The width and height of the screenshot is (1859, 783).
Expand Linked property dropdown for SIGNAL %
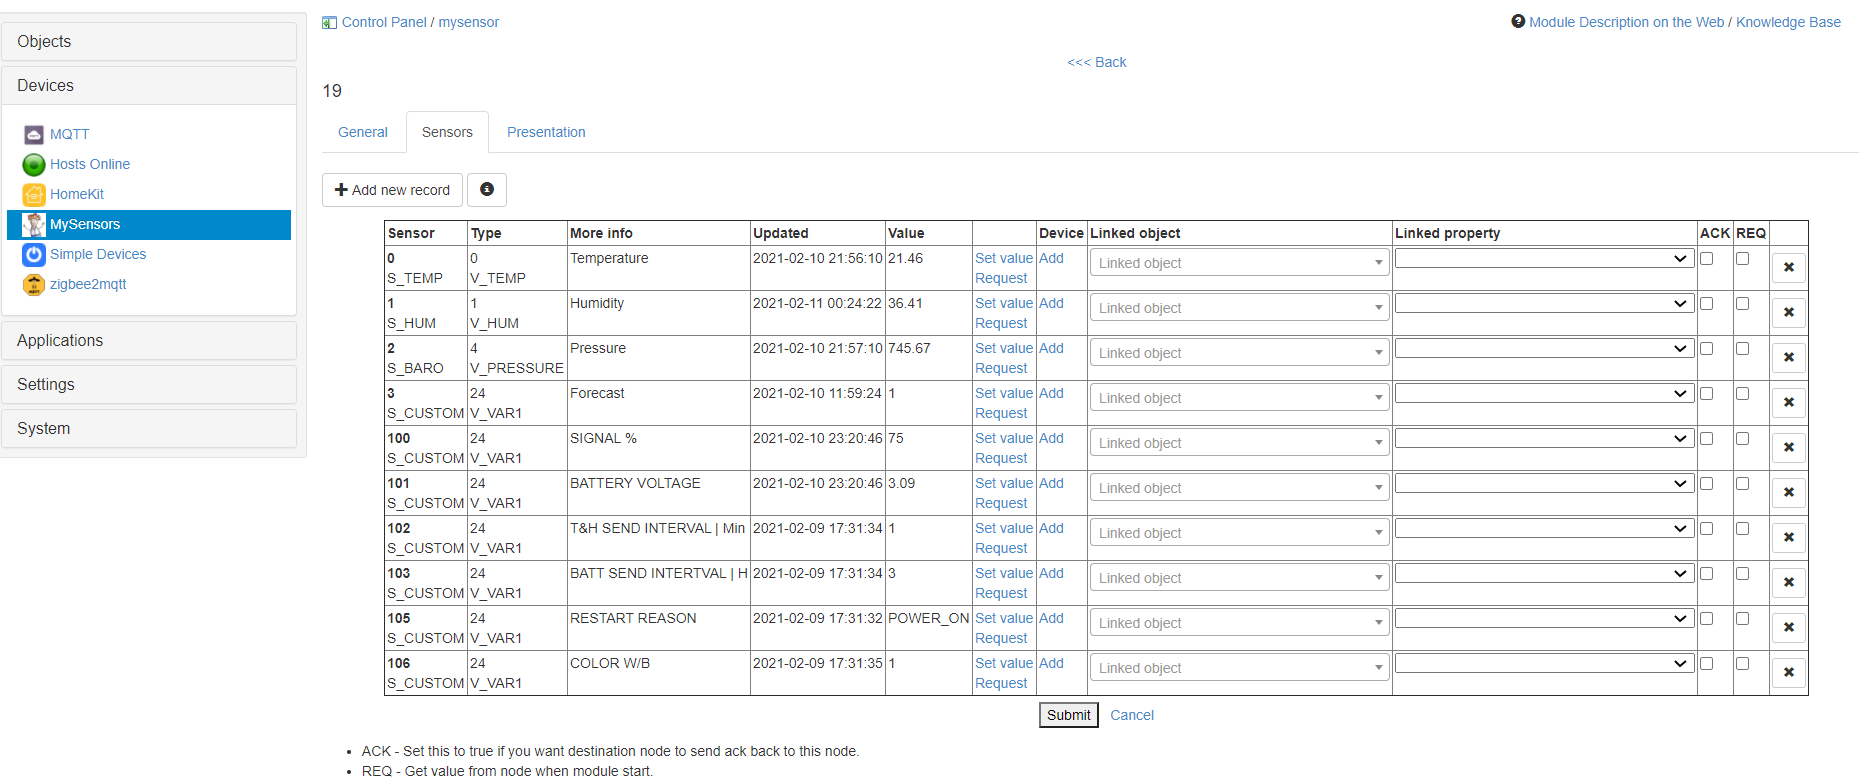tap(1544, 438)
